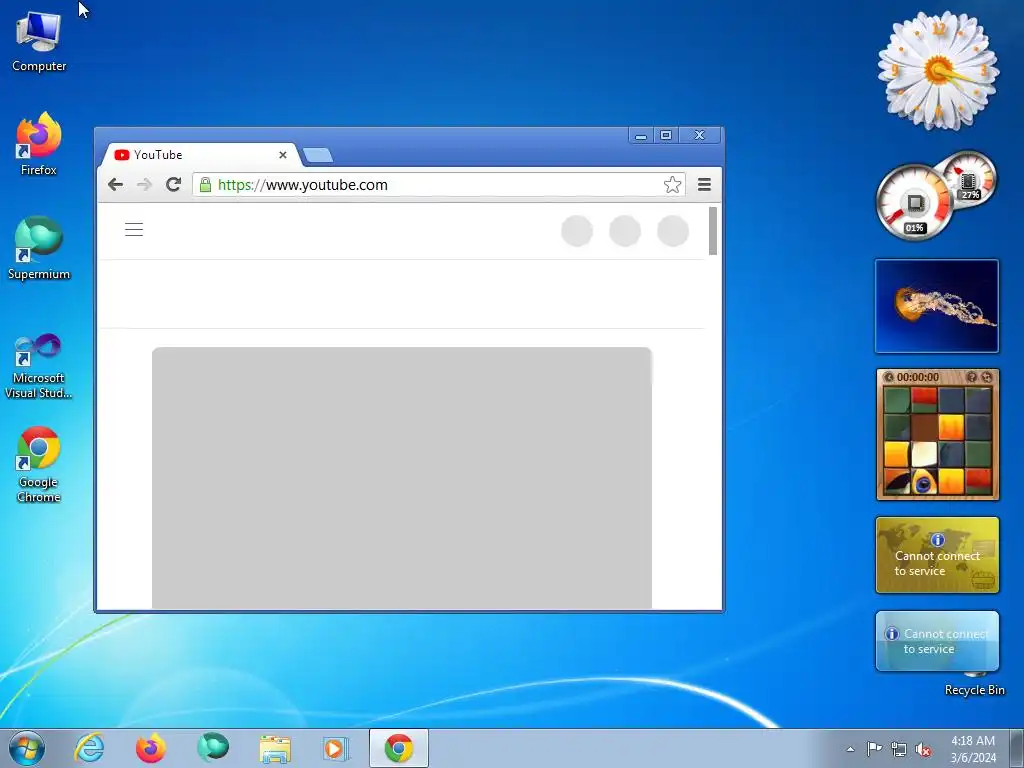1024x768 pixels.
Task: Launch Internet Explorer from the taskbar
Action: coord(89,748)
